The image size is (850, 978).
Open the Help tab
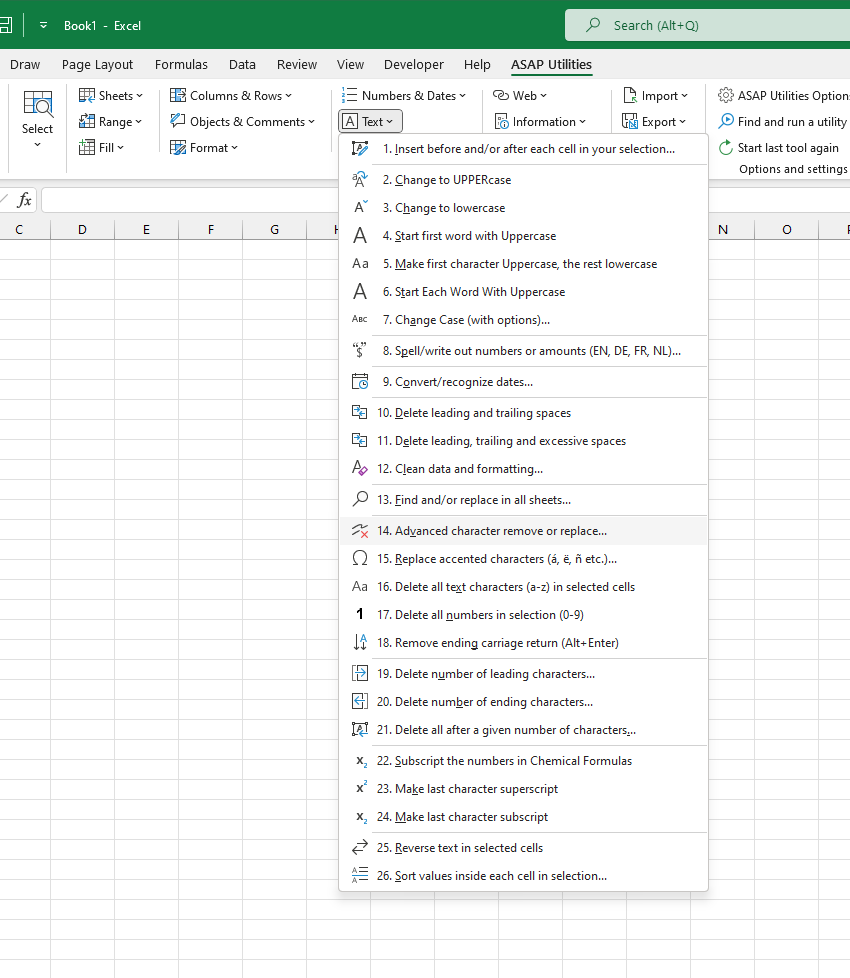tap(477, 64)
